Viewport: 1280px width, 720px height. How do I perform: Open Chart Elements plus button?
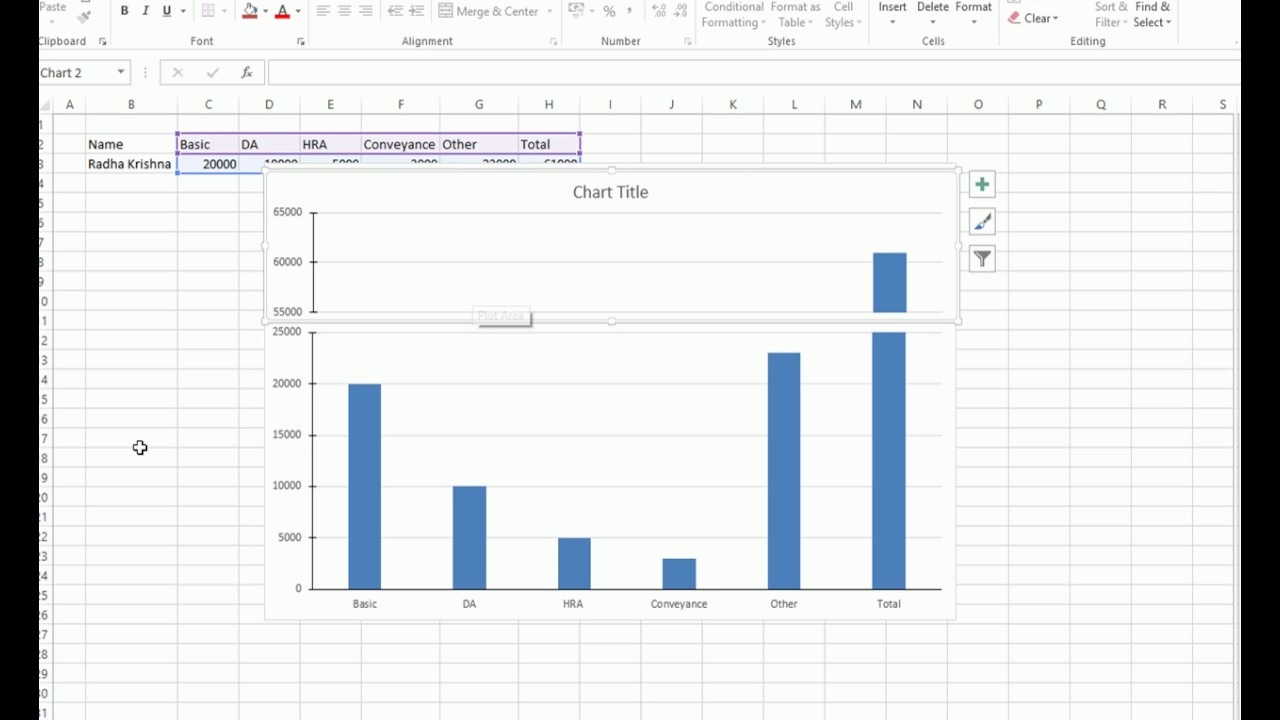982,185
